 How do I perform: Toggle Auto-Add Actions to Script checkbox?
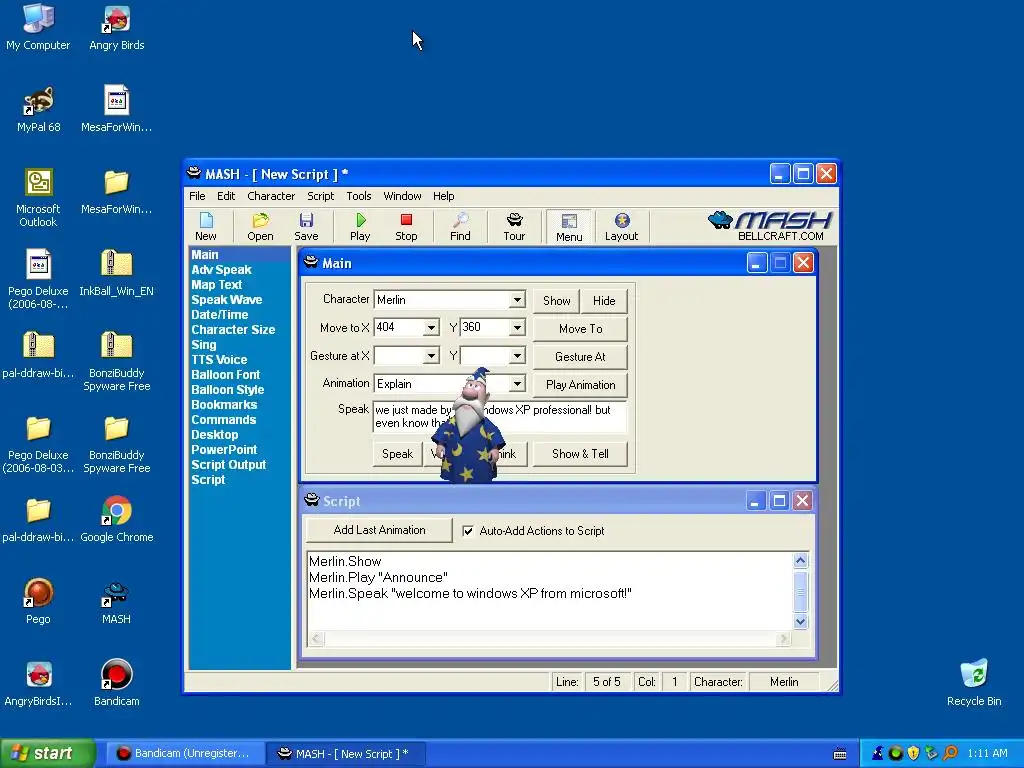click(468, 531)
